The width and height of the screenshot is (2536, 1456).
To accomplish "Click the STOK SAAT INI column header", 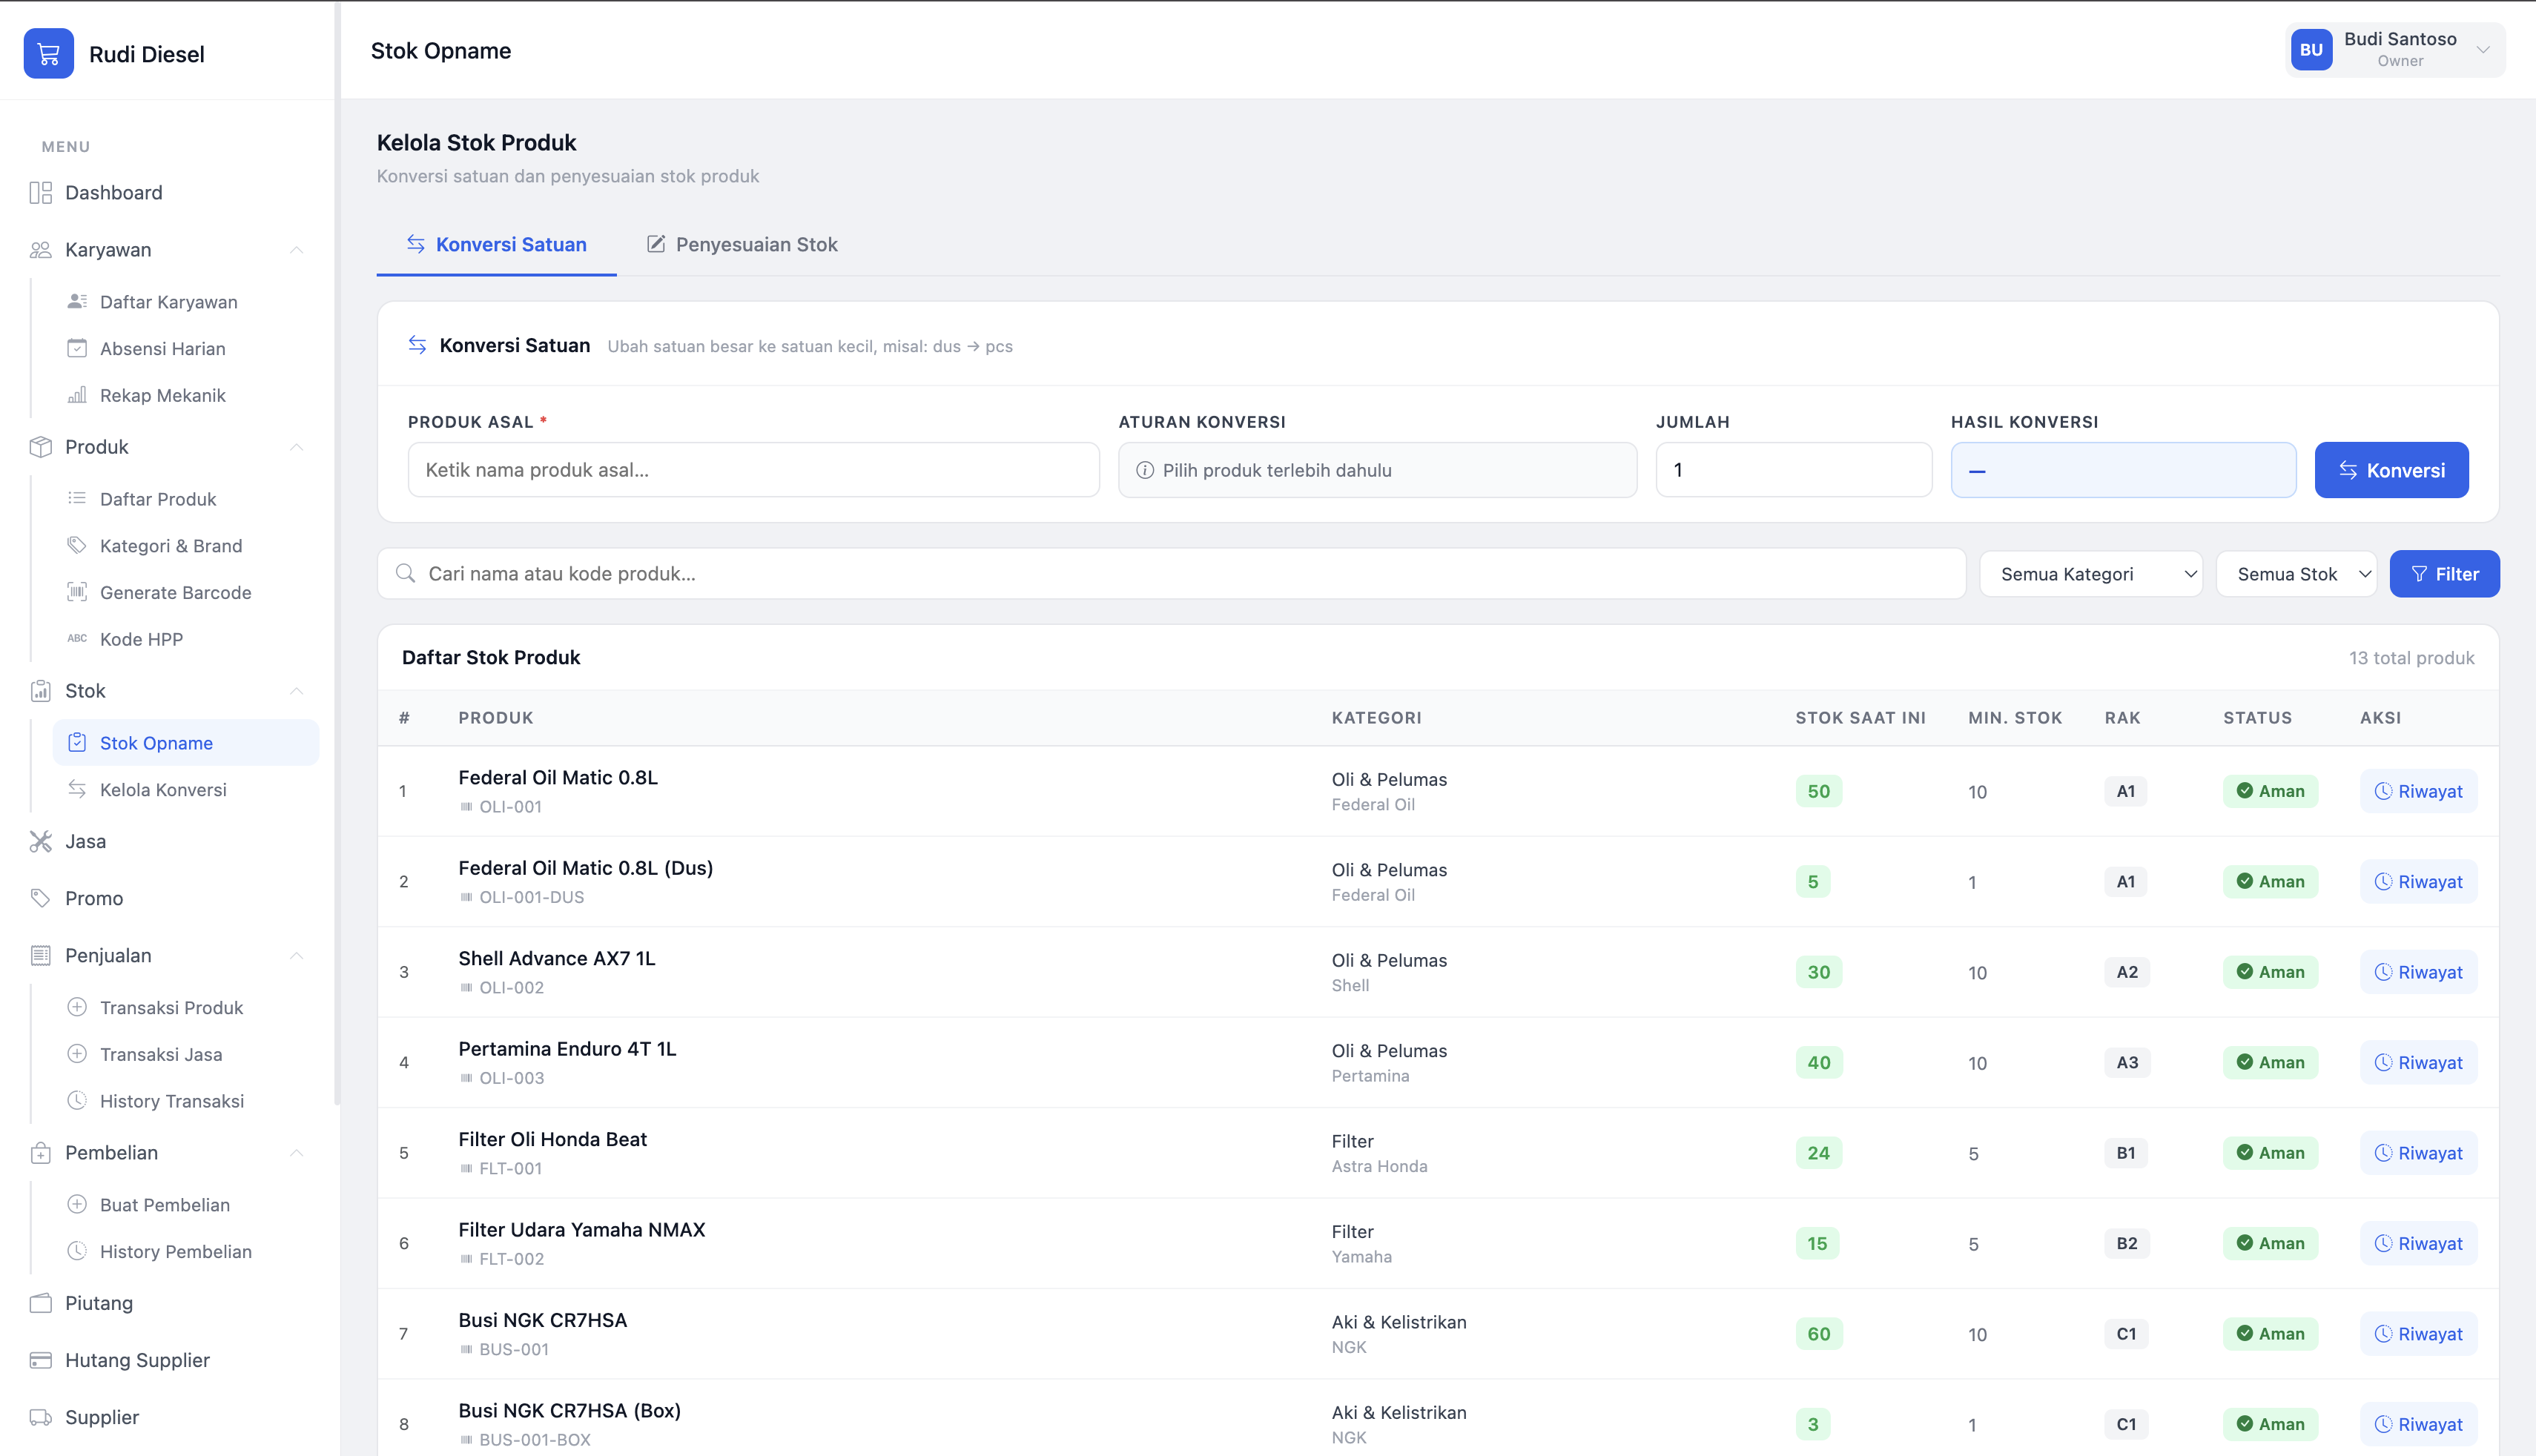I will pyautogui.click(x=1860, y=717).
